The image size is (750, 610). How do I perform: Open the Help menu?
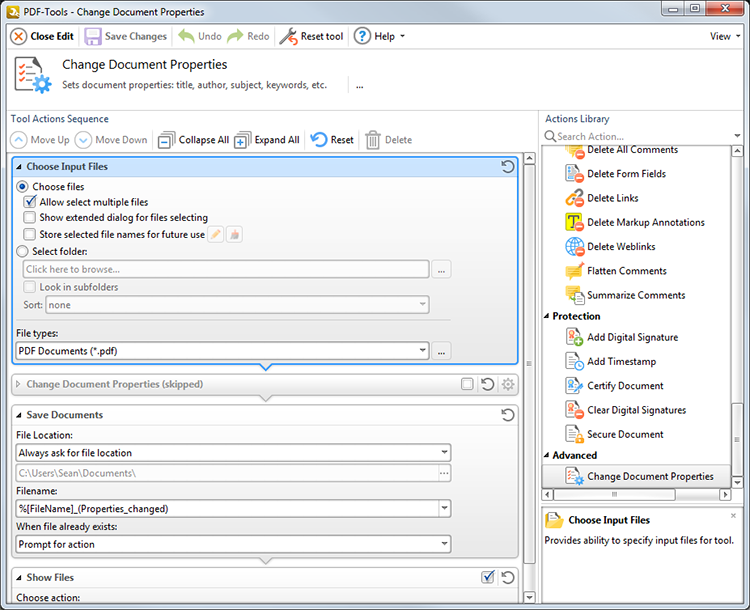point(379,36)
